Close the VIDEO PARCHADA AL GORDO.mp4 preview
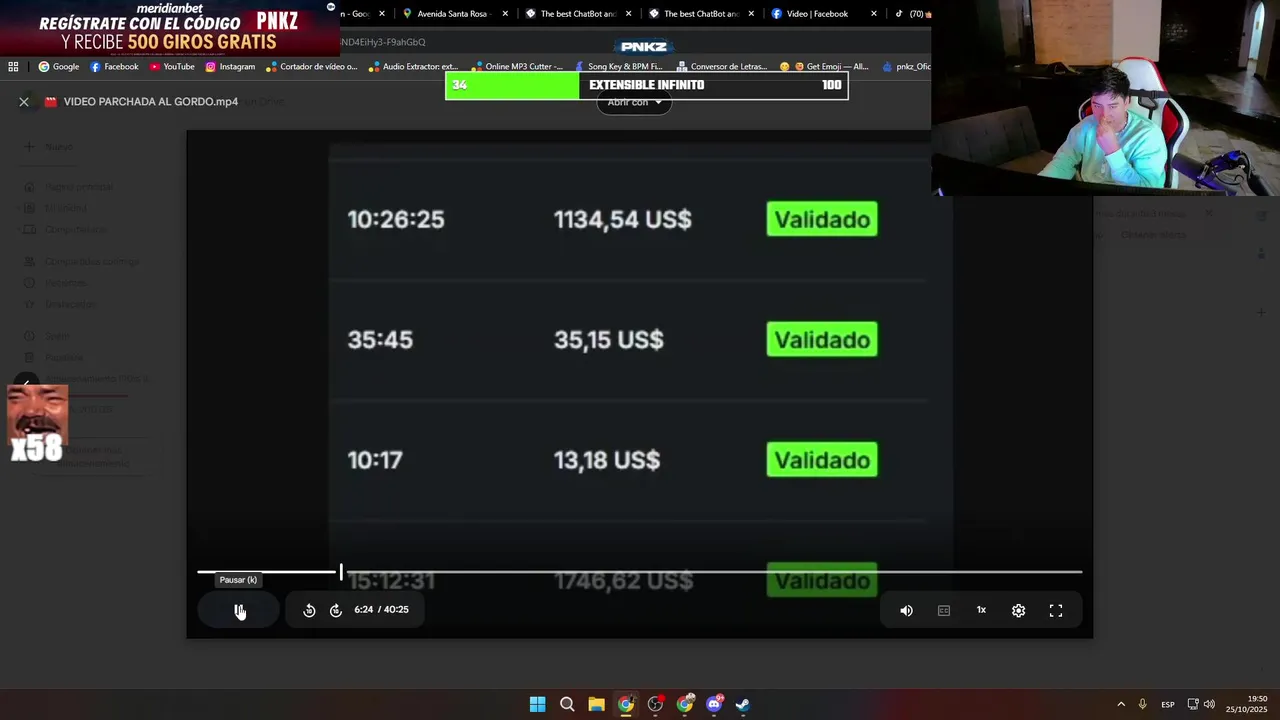Image resolution: width=1280 pixels, height=720 pixels. pyautogui.click(x=24, y=101)
